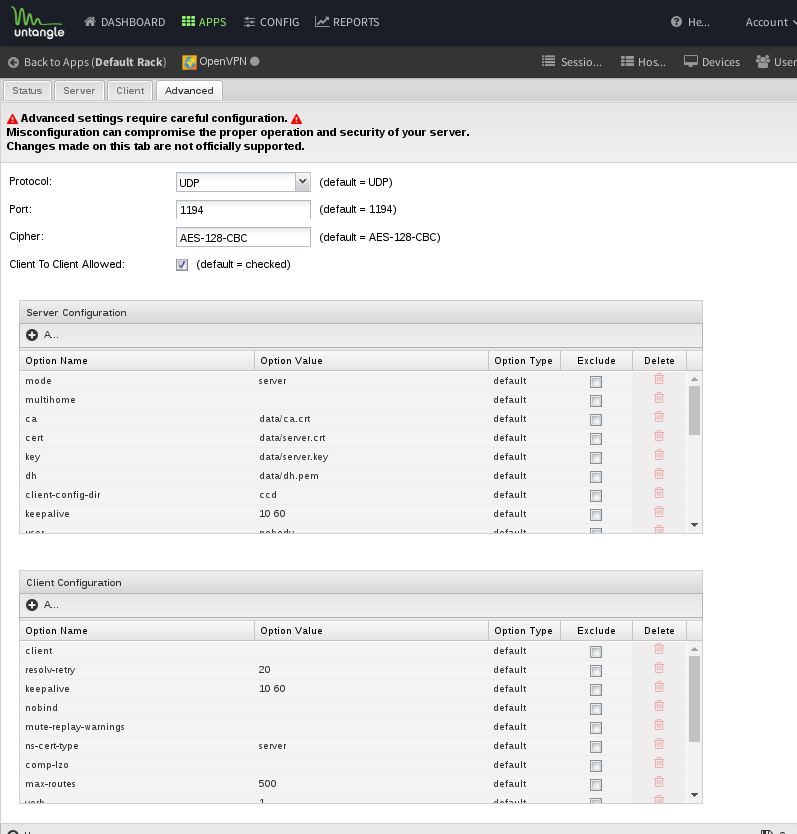
Task: Sort Client Configuration by Option Type
Action: coord(525,631)
